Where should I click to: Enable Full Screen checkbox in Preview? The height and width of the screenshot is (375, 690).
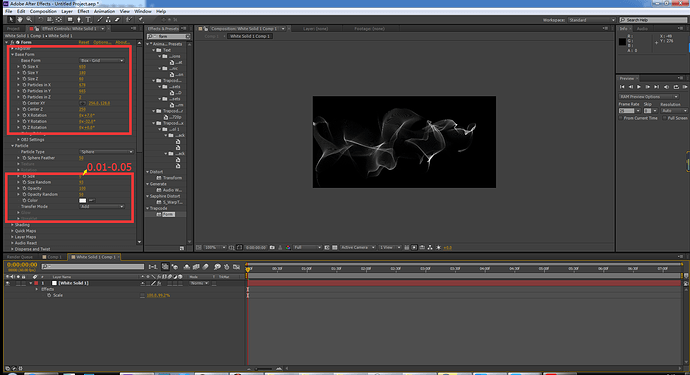click(x=665, y=118)
